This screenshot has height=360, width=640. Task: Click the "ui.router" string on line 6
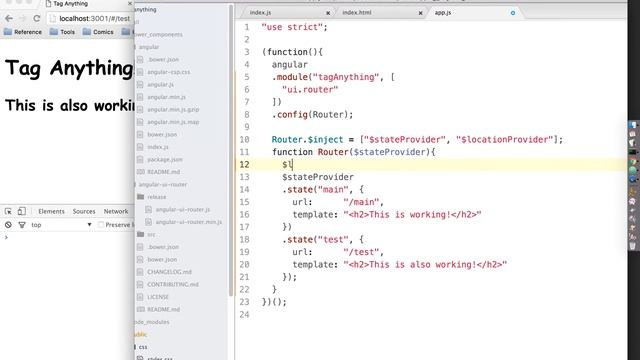[310, 90]
